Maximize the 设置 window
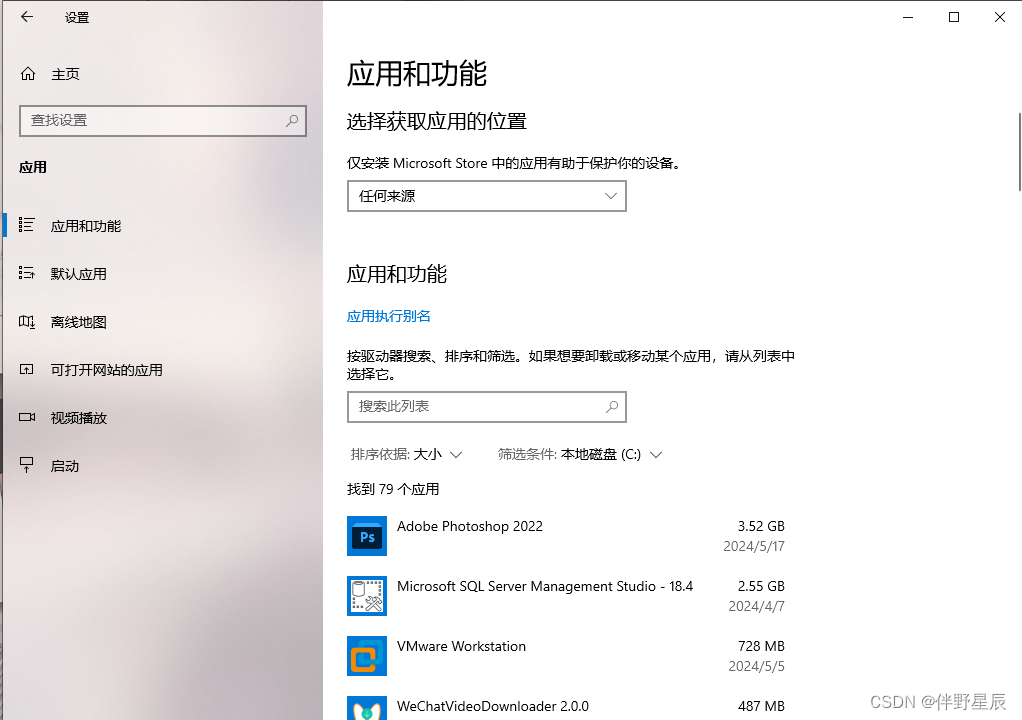 [x=954, y=17]
